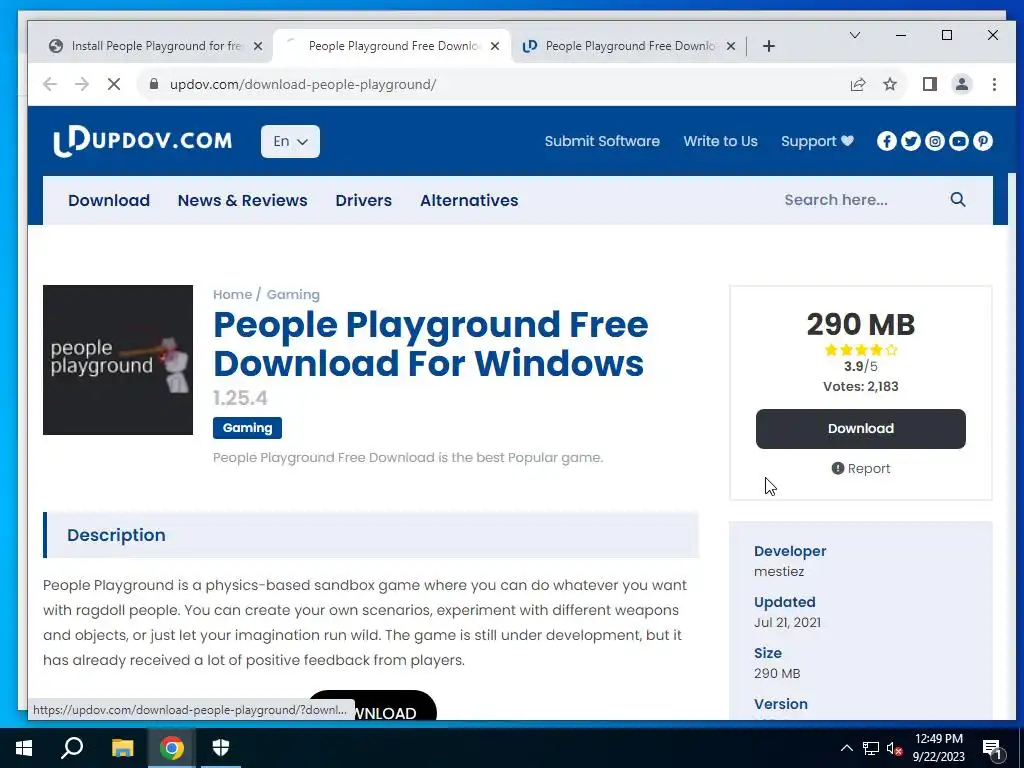Click the Votes: 2,183 text
Image resolution: width=1024 pixels, height=768 pixels.
tap(861, 387)
